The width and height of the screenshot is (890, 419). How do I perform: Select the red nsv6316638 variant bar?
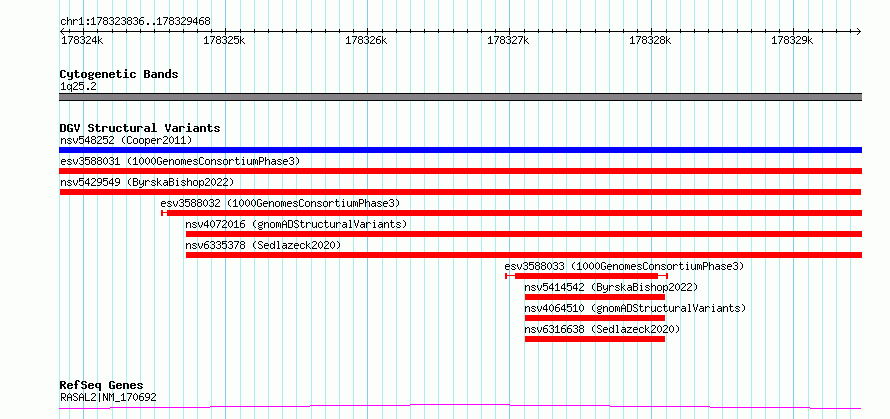[595, 339]
